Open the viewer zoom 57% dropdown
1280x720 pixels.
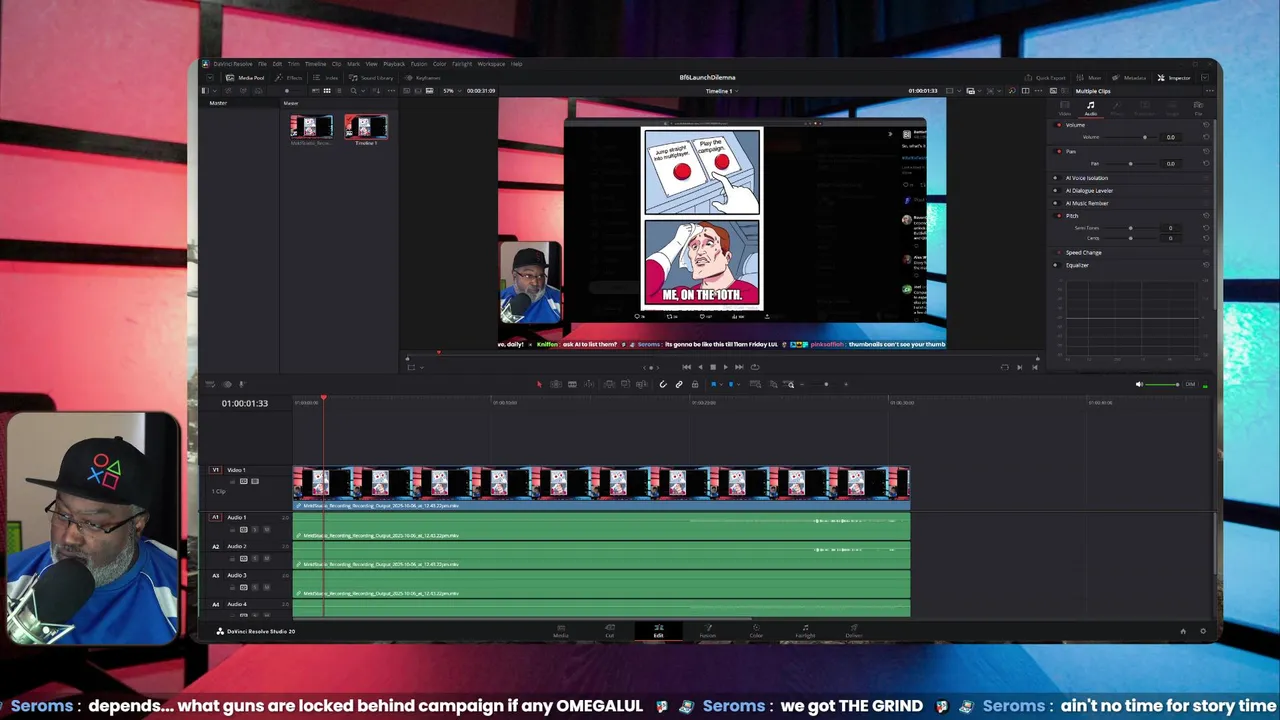point(453,91)
